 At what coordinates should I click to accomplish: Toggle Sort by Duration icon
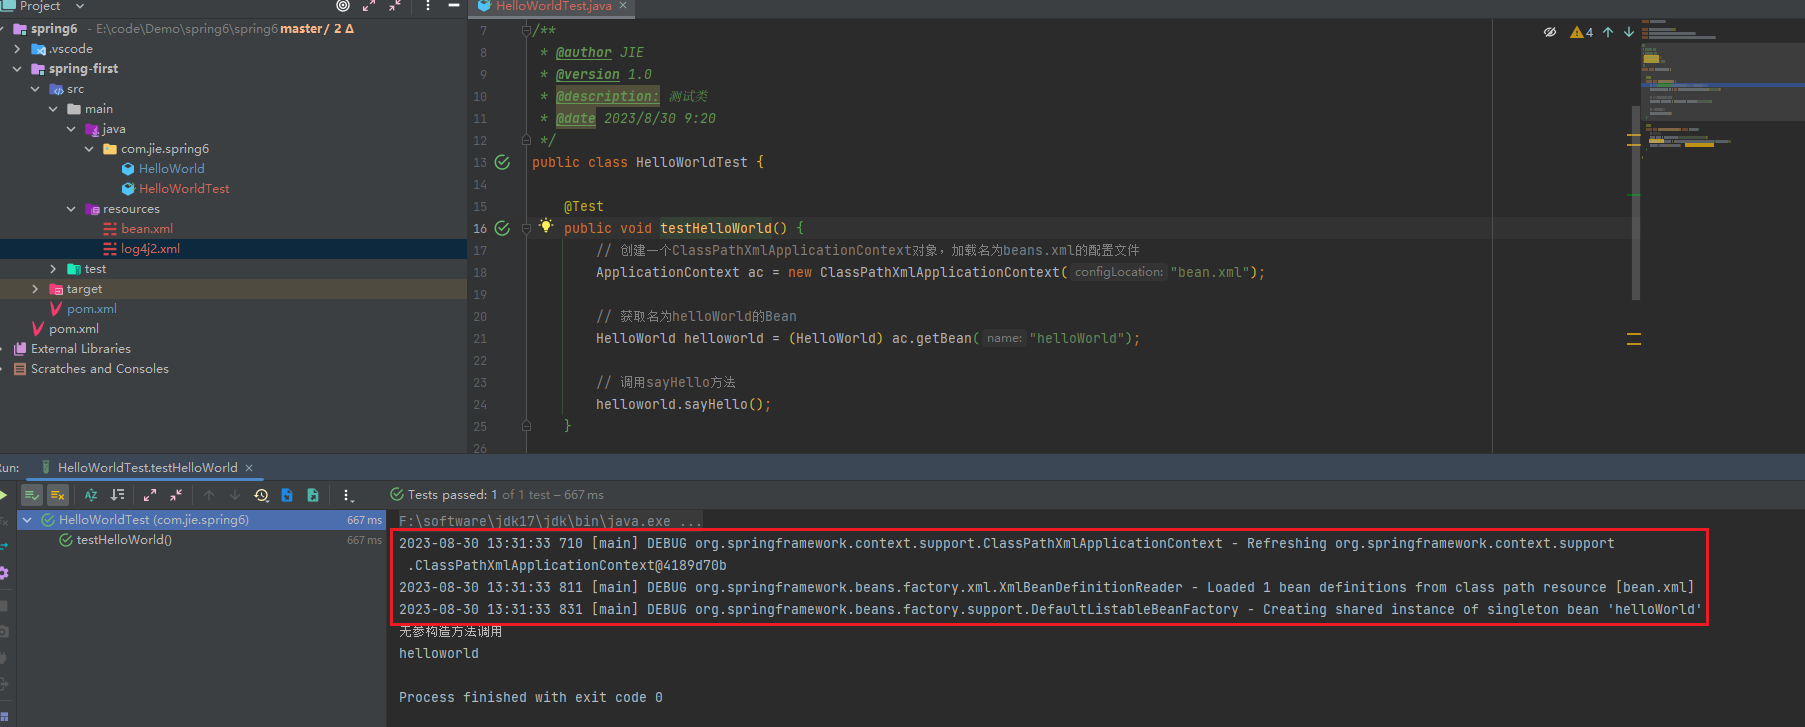(x=117, y=495)
